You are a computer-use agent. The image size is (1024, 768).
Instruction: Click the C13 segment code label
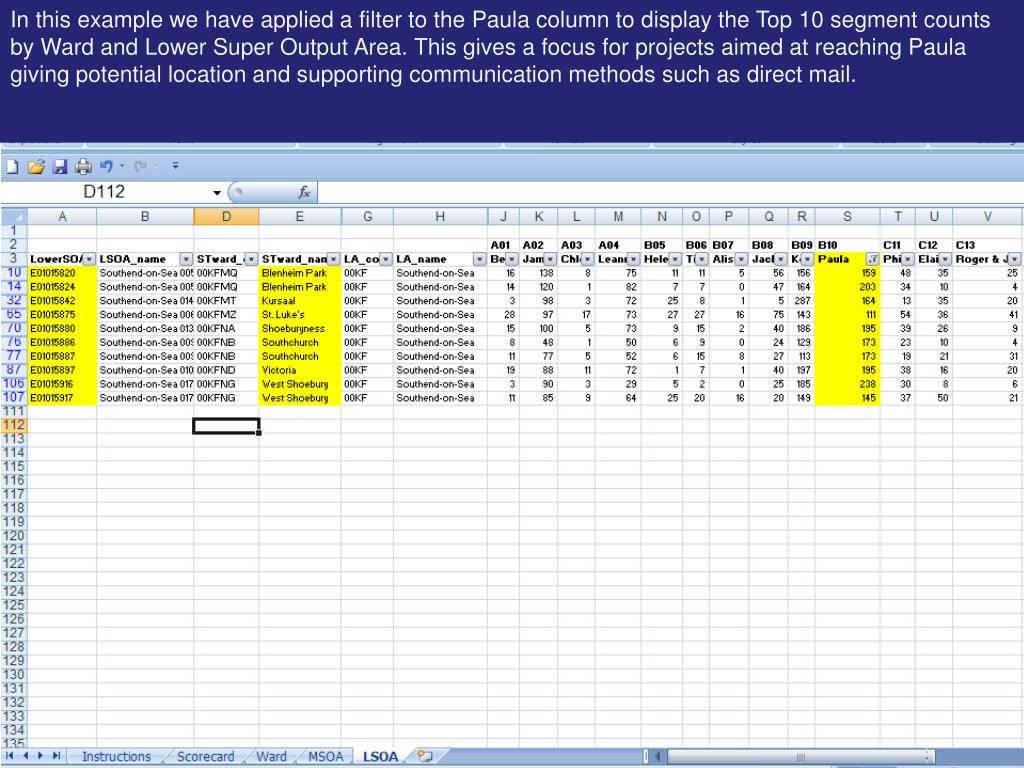965,246
